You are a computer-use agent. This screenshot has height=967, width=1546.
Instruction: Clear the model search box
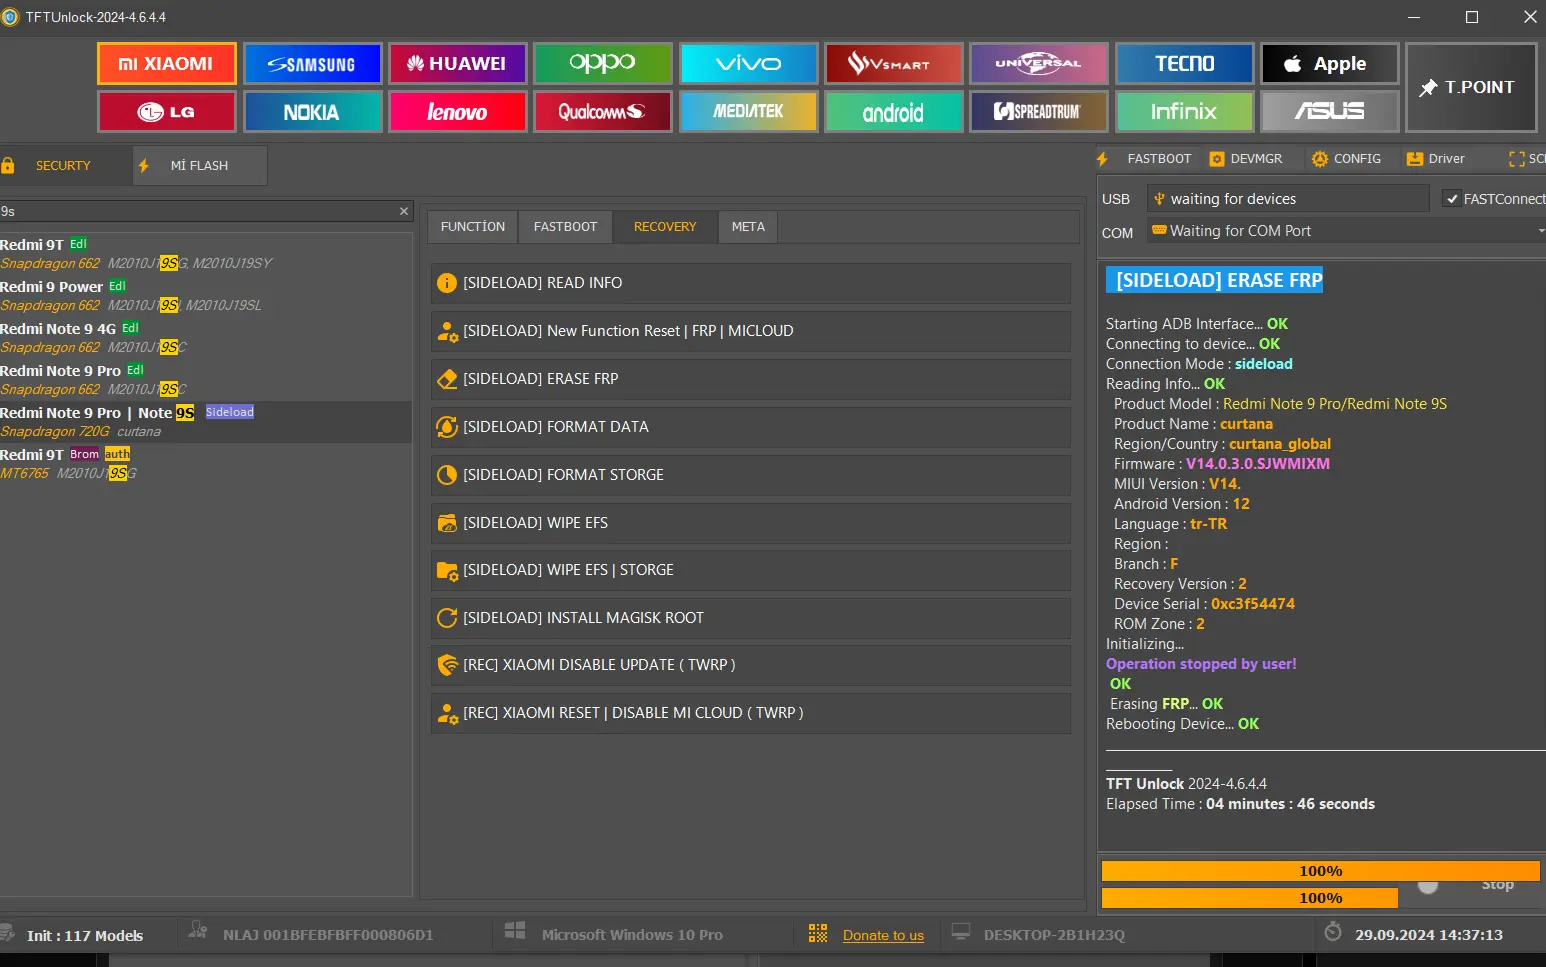[404, 211]
